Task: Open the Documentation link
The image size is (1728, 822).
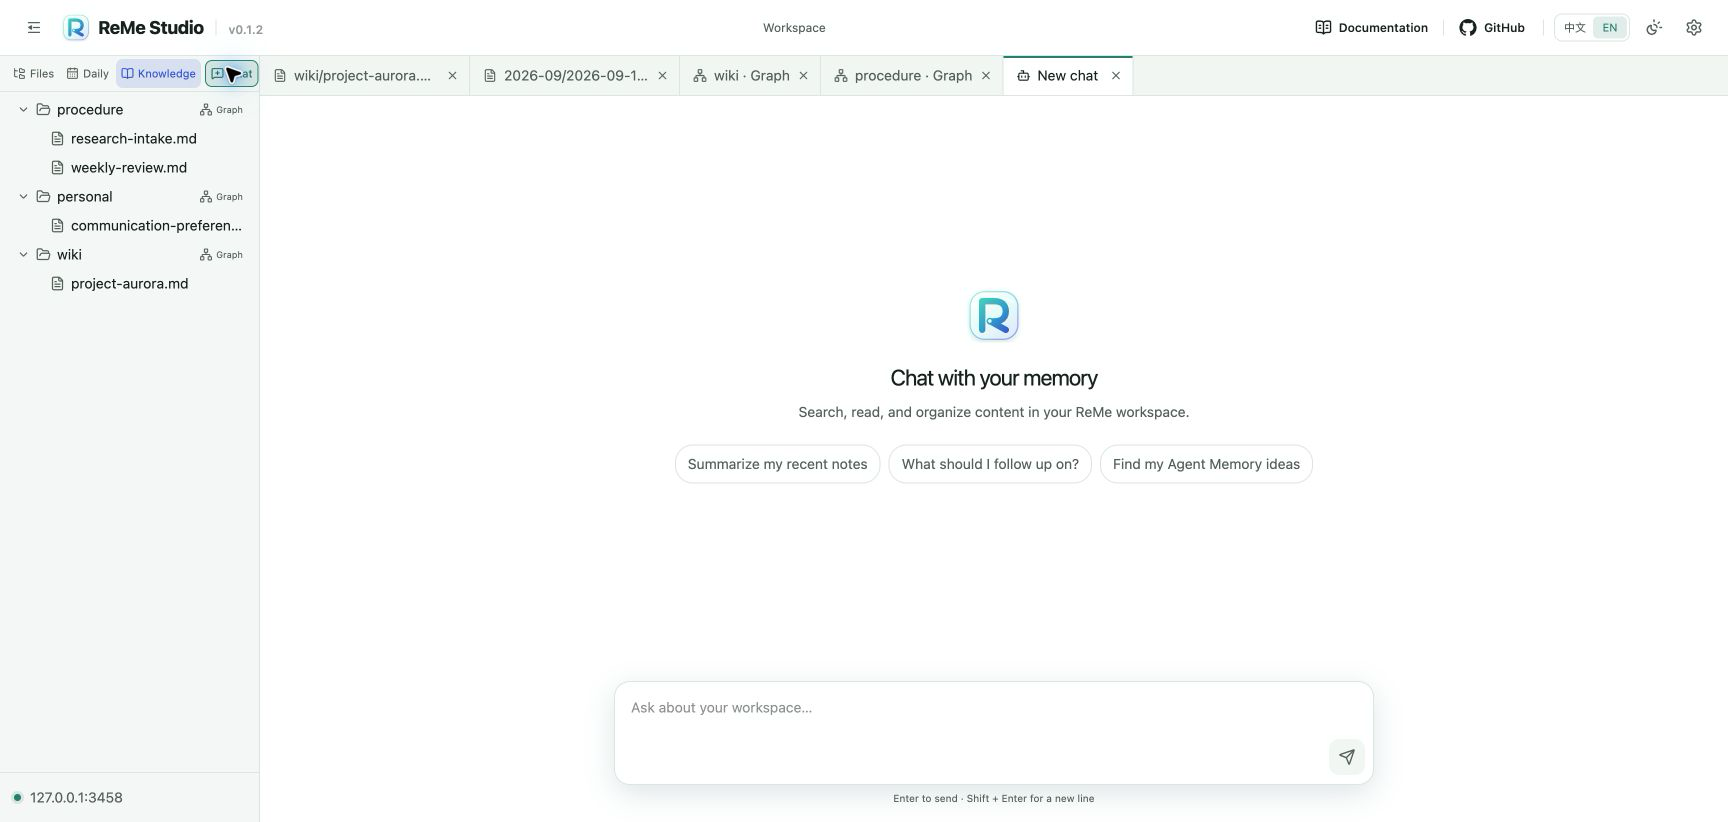Action: click(1371, 28)
